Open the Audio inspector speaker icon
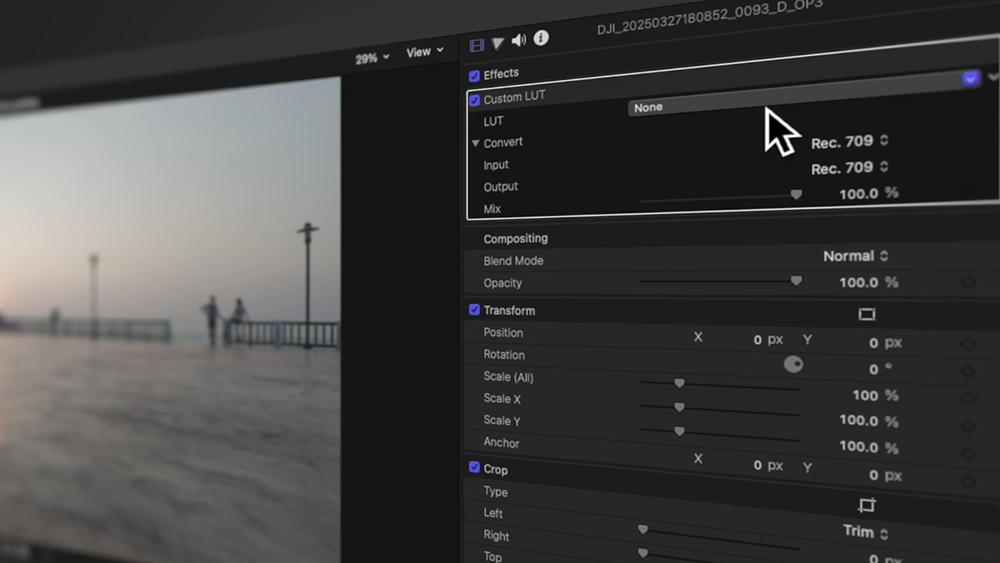This screenshot has height=563, width=1000. click(x=519, y=40)
